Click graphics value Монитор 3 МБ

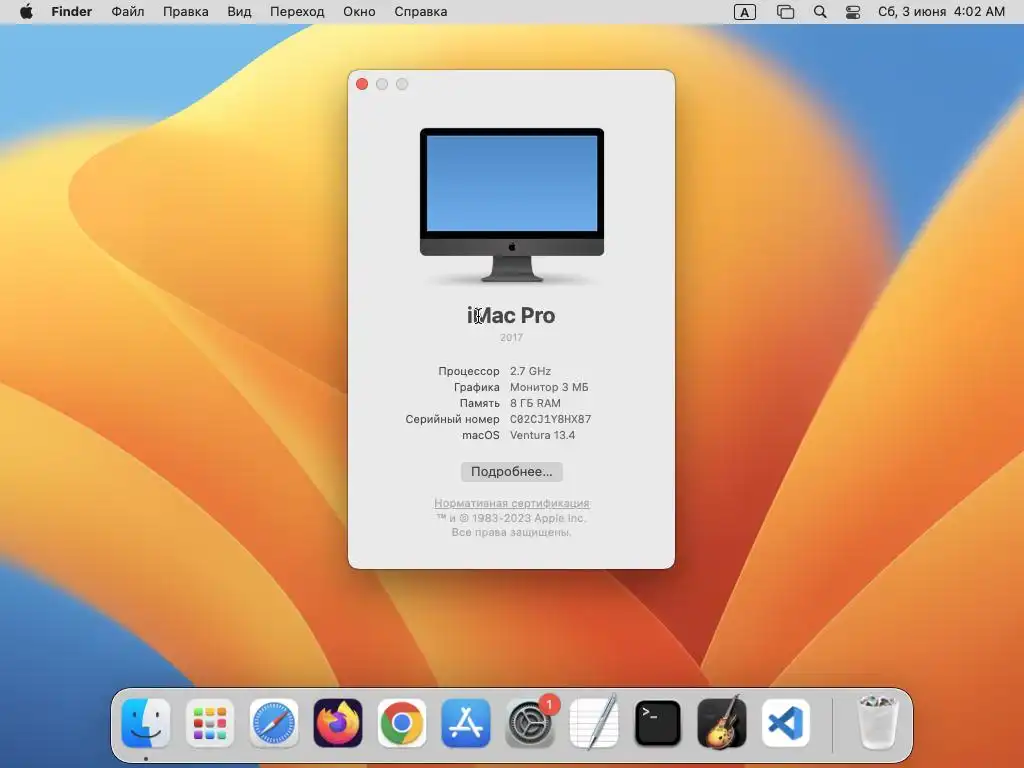549,387
